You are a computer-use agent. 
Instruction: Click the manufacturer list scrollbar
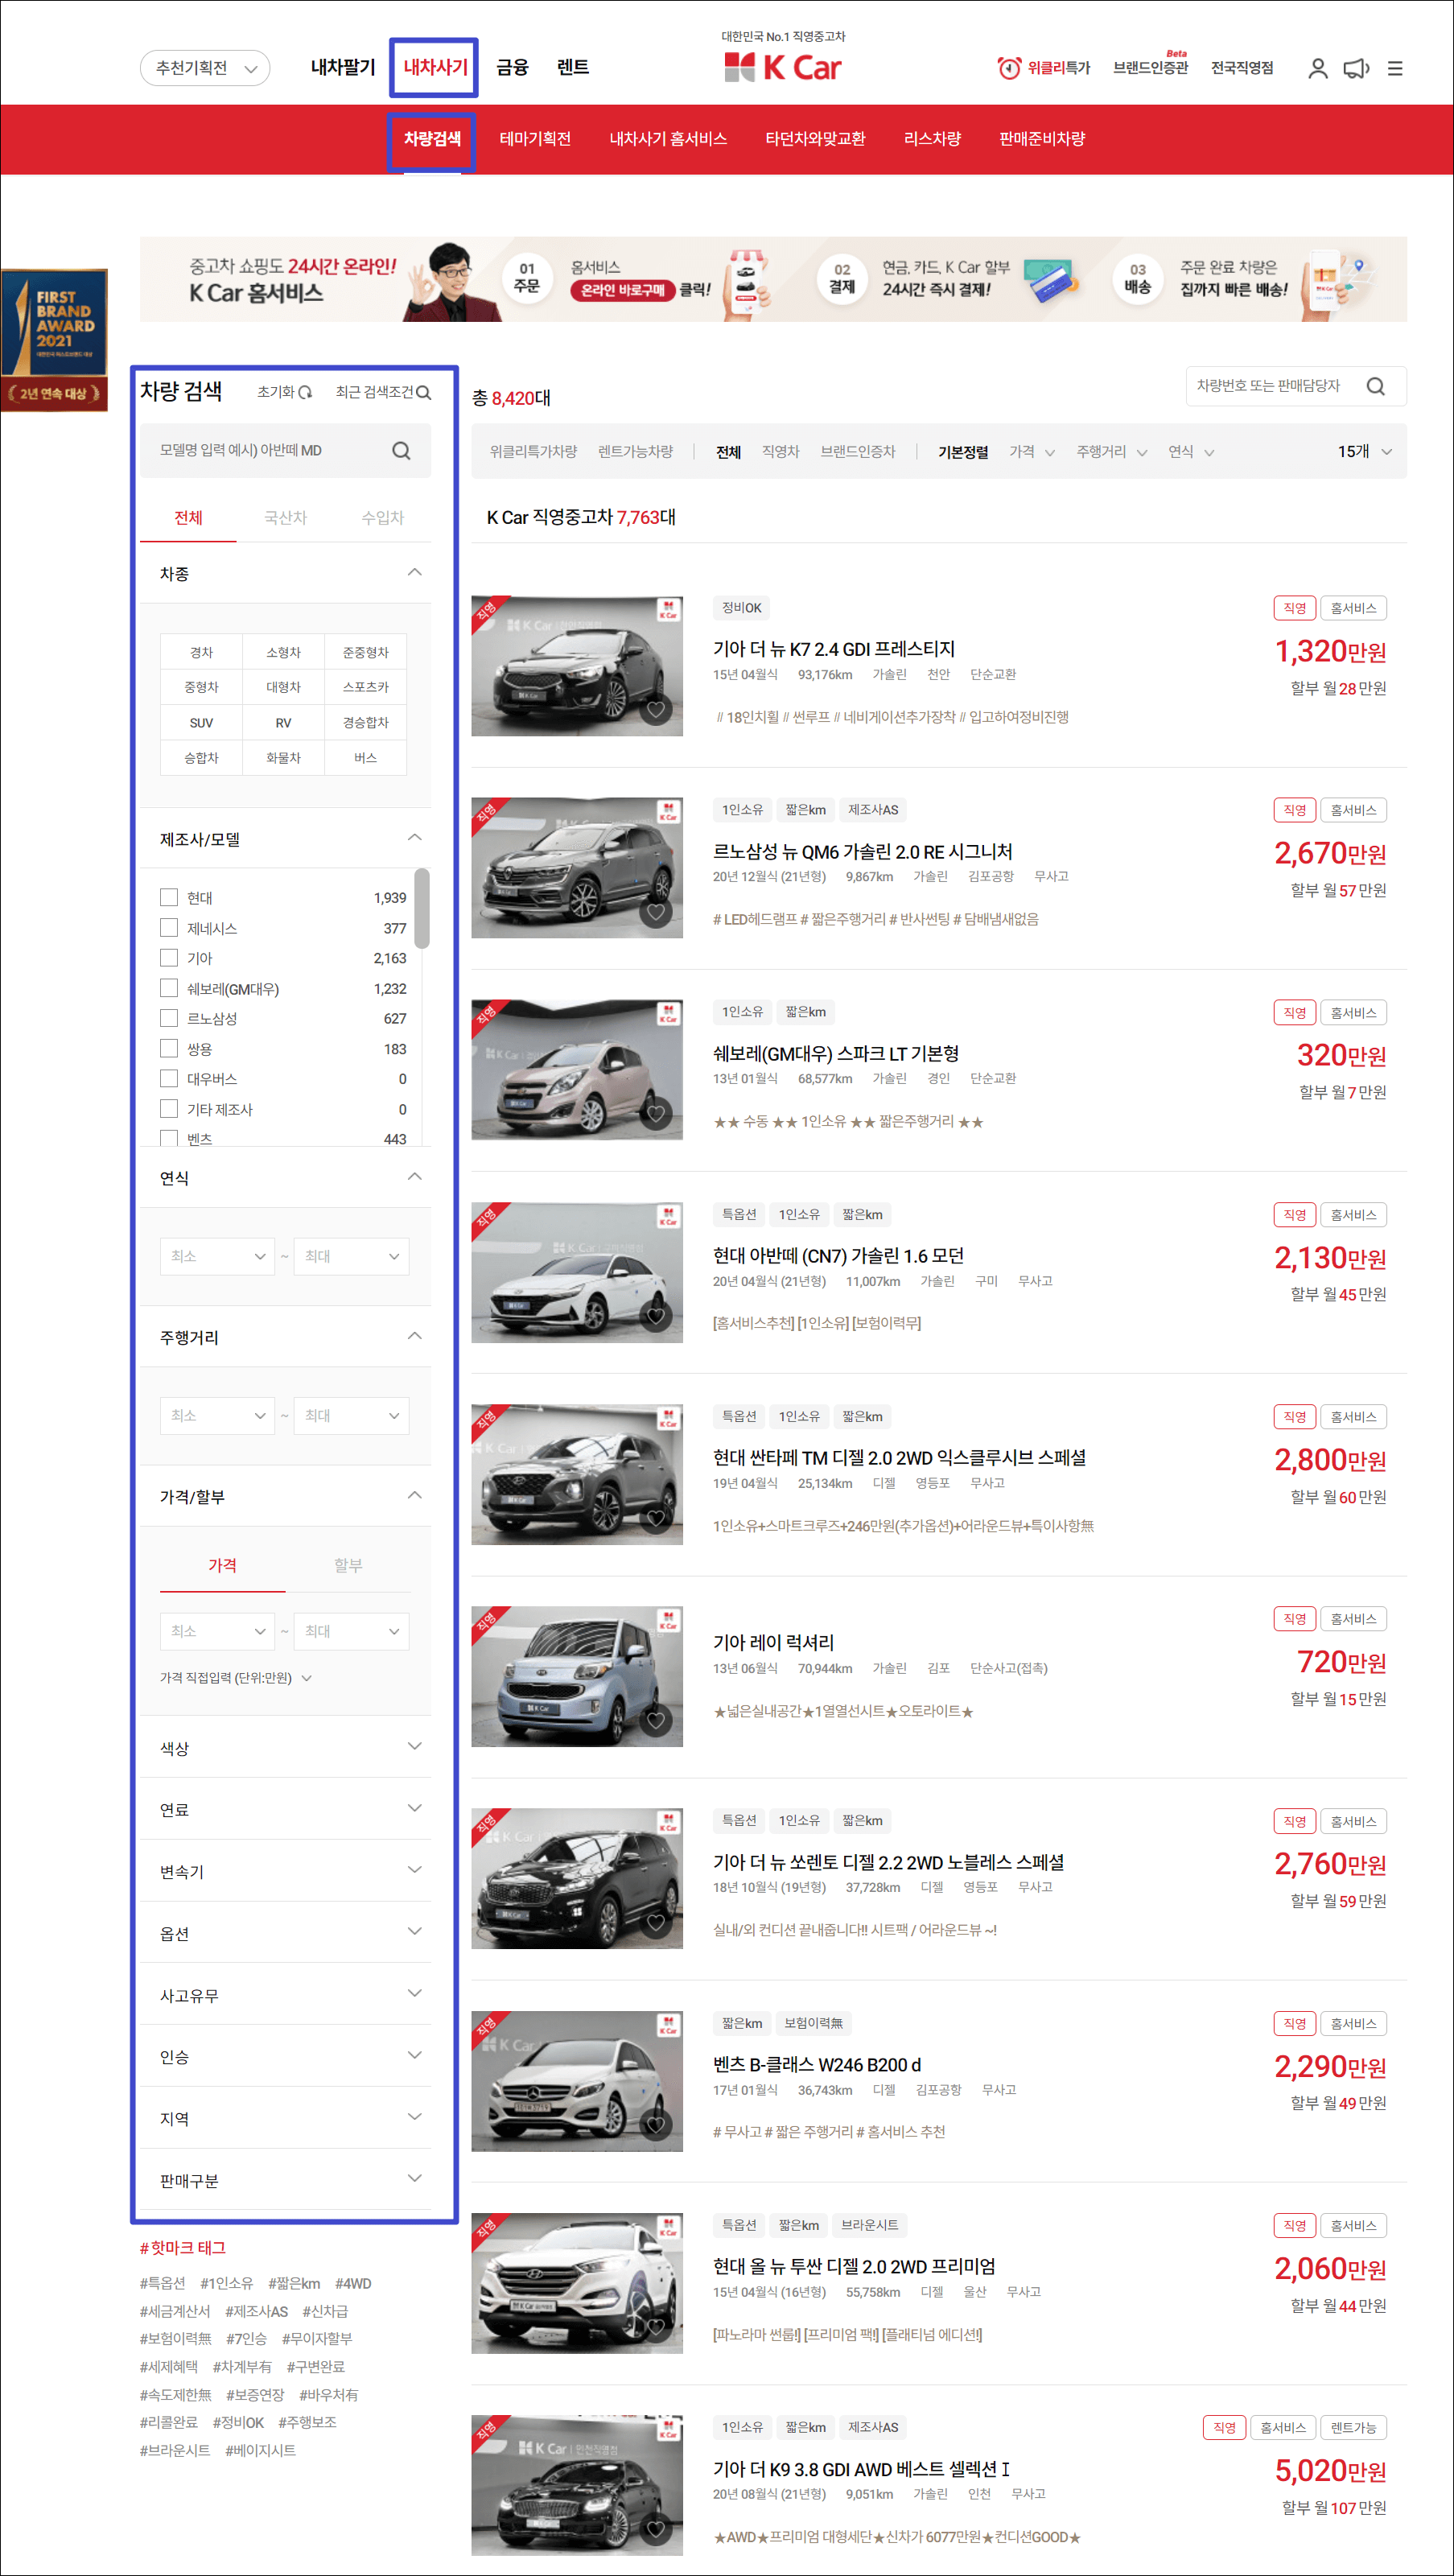point(421,908)
